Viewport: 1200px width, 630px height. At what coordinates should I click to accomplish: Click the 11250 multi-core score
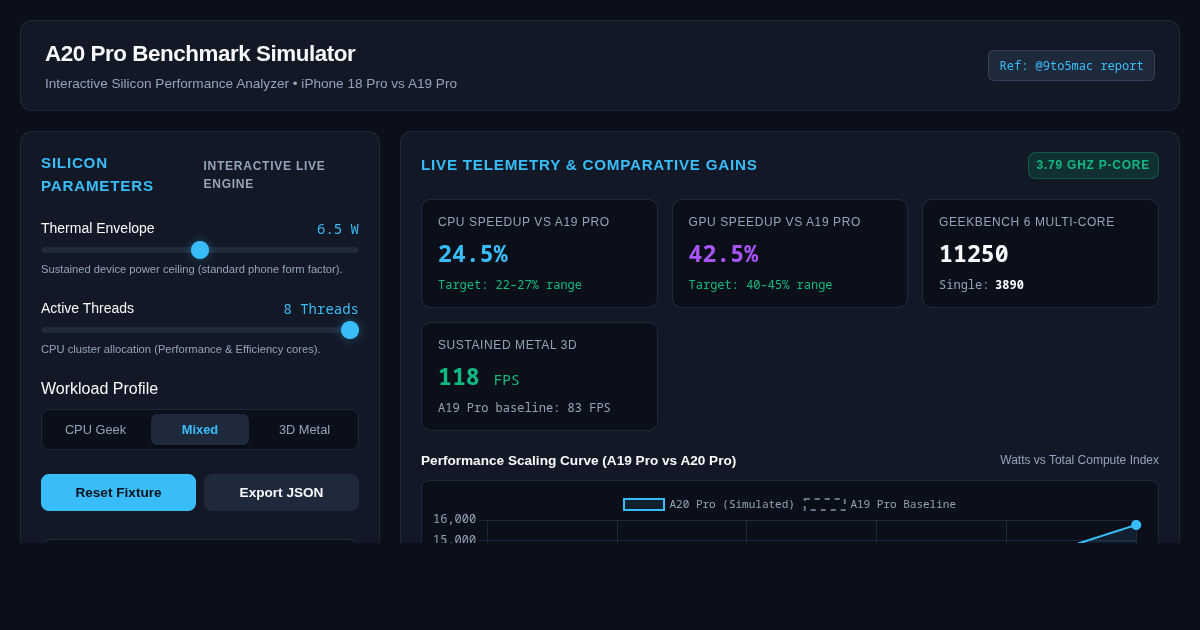coord(974,254)
